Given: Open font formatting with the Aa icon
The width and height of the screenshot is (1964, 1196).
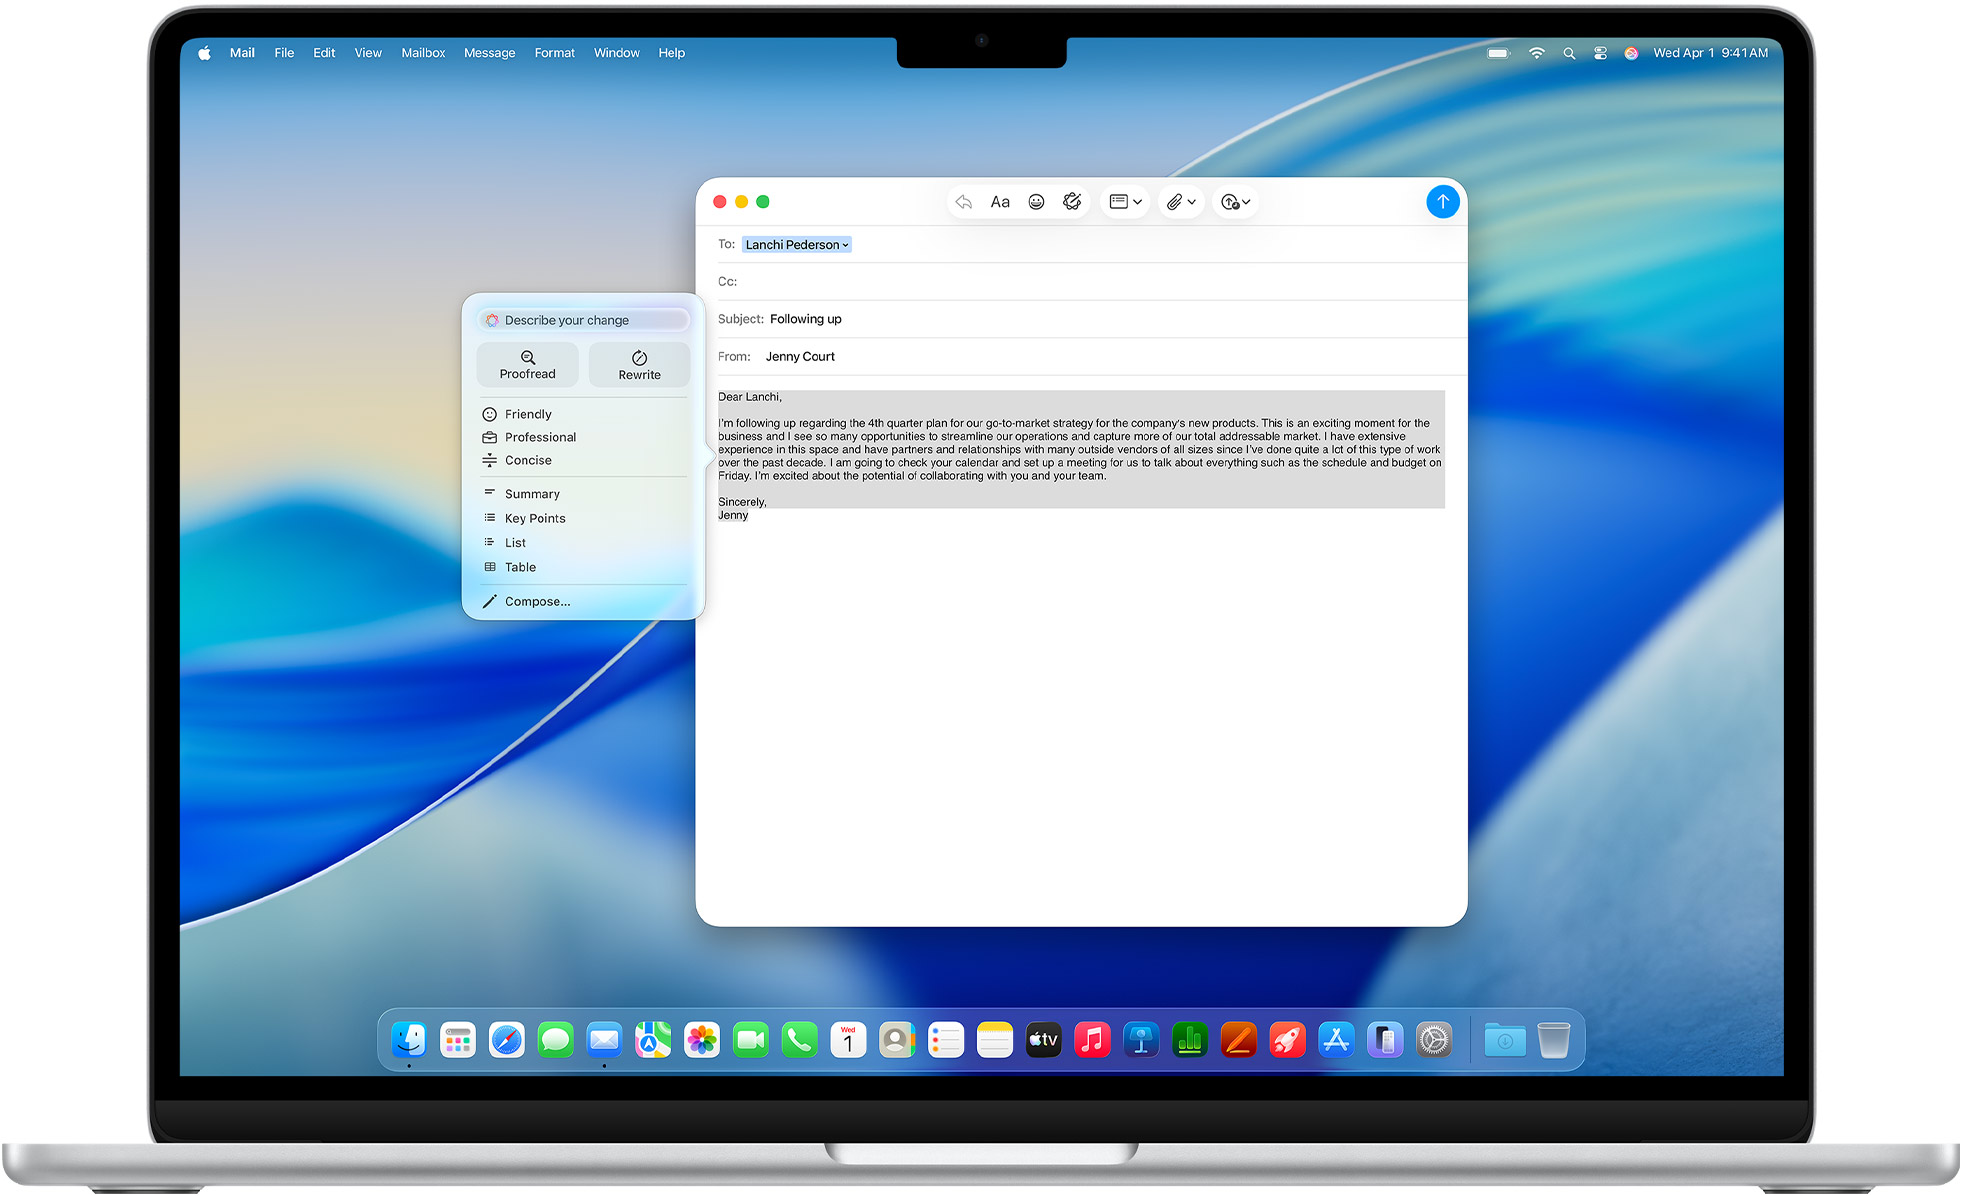Looking at the screenshot, I should pos(1000,201).
